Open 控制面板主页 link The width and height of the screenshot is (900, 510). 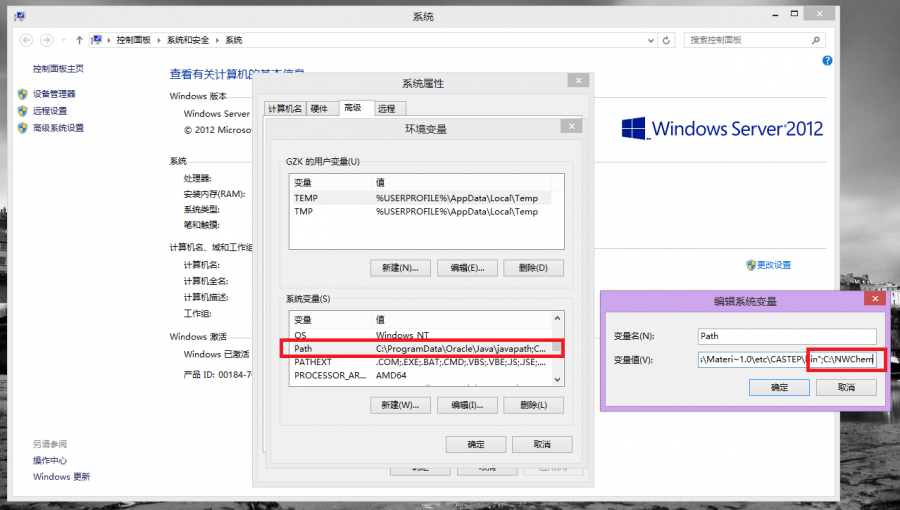pyautogui.click(x=58, y=69)
